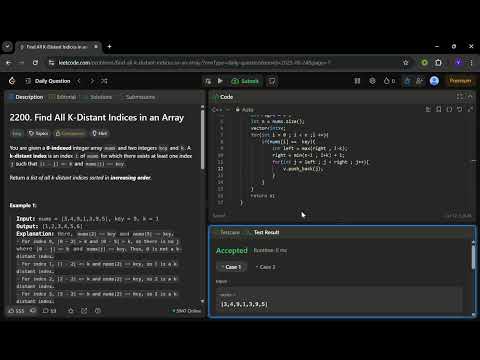Toggle the Auto setting in the editor
Viewport: 480px width, 360px height.
[x=245, y=110]
